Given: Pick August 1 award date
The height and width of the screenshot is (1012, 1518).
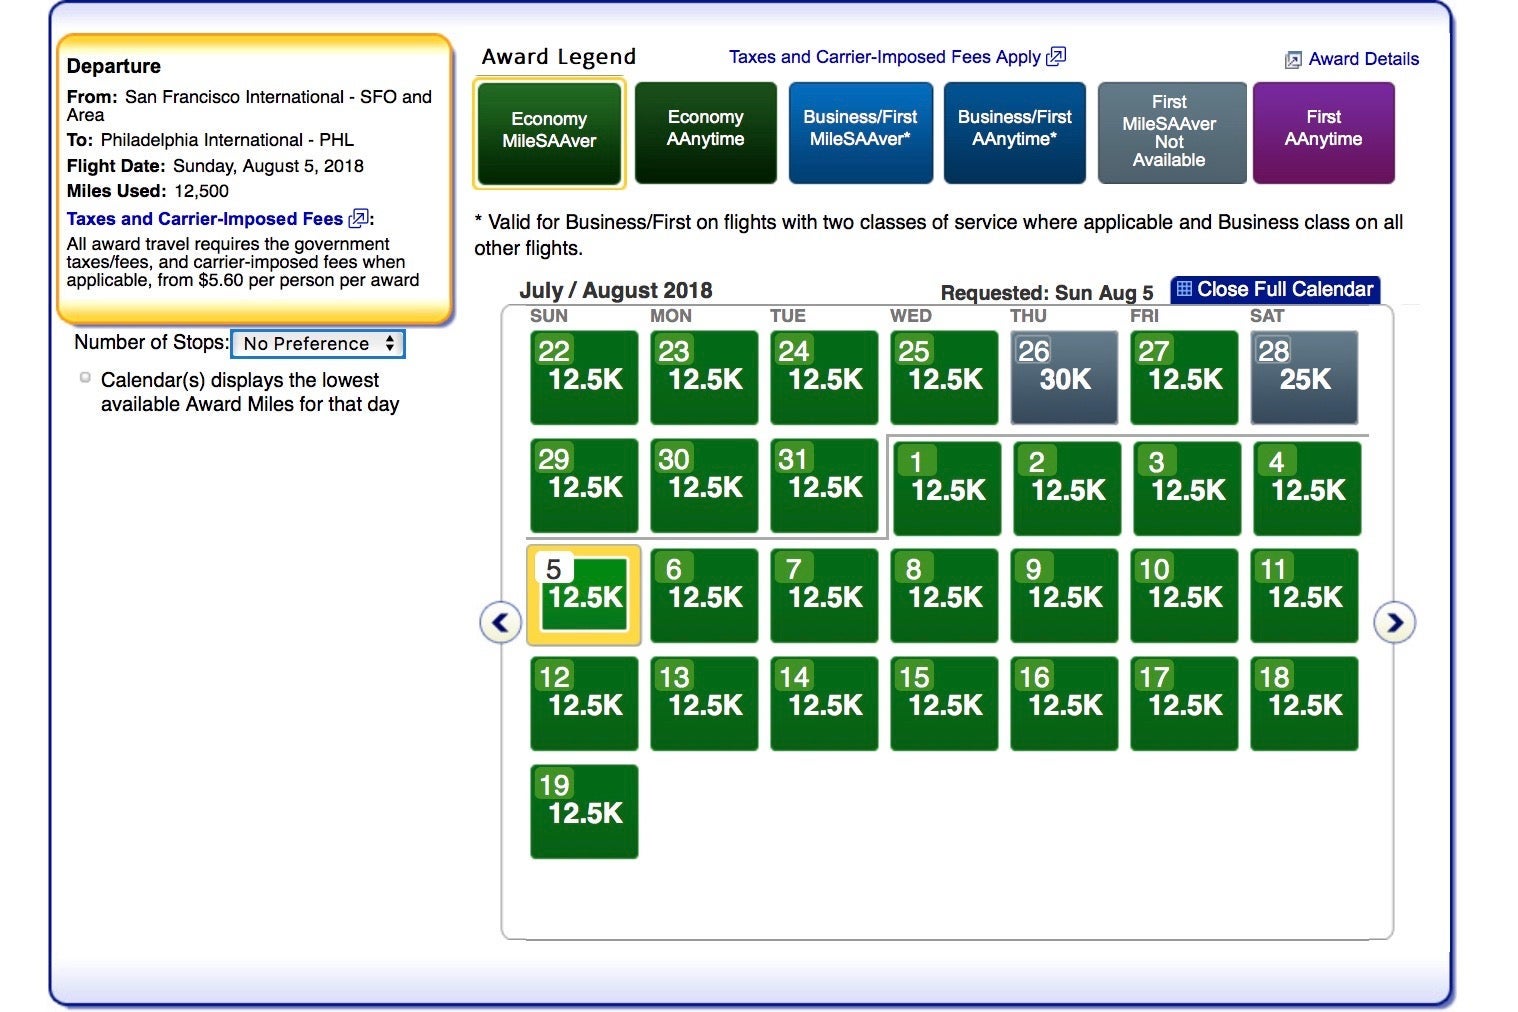Looking at the screenshot, I should pyautogui.click(x=946, y=488).
